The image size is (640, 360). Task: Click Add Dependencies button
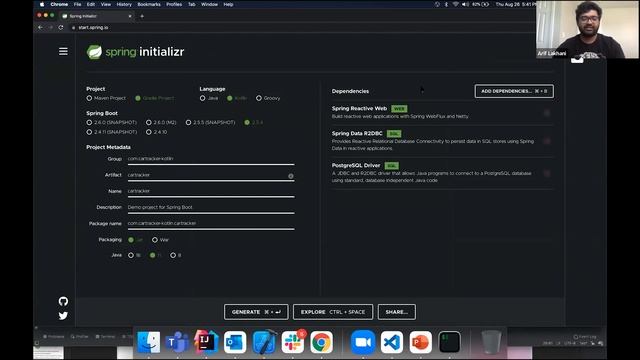[x=514, y=91]
